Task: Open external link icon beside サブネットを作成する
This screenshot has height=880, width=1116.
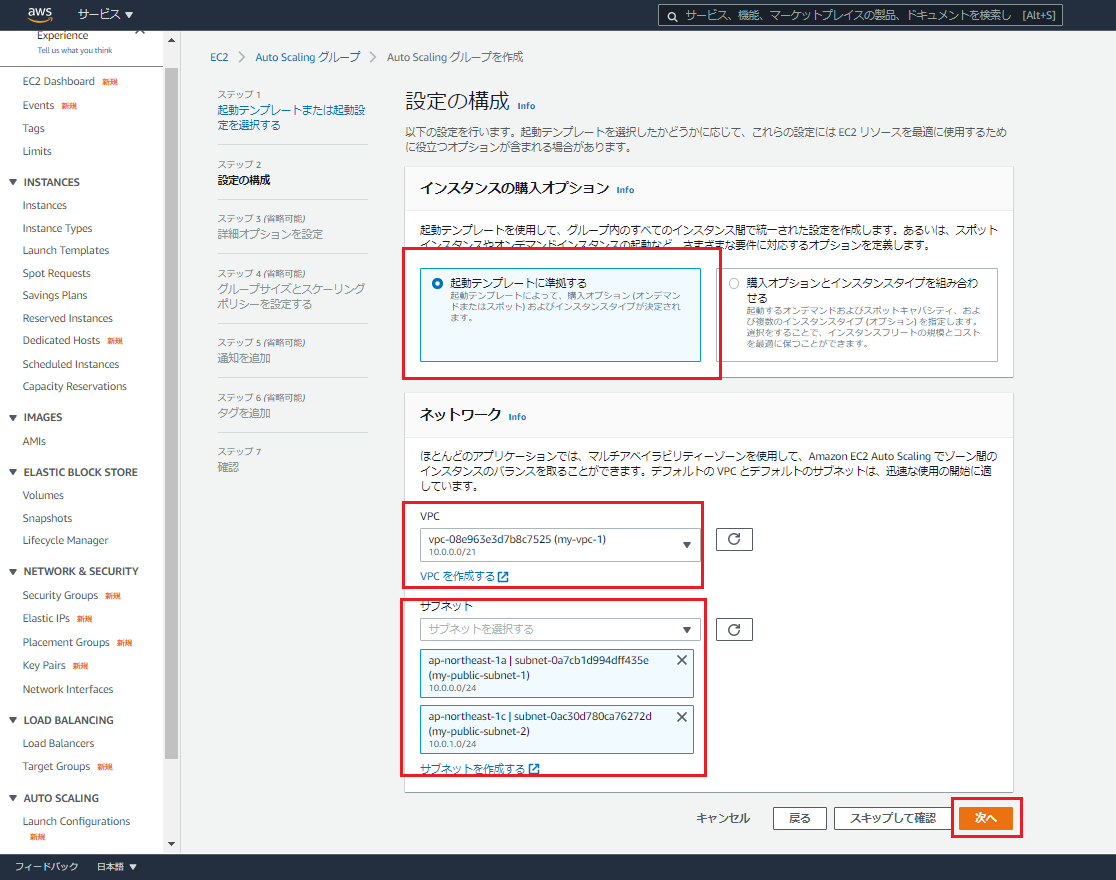Action: pos(534,769)
